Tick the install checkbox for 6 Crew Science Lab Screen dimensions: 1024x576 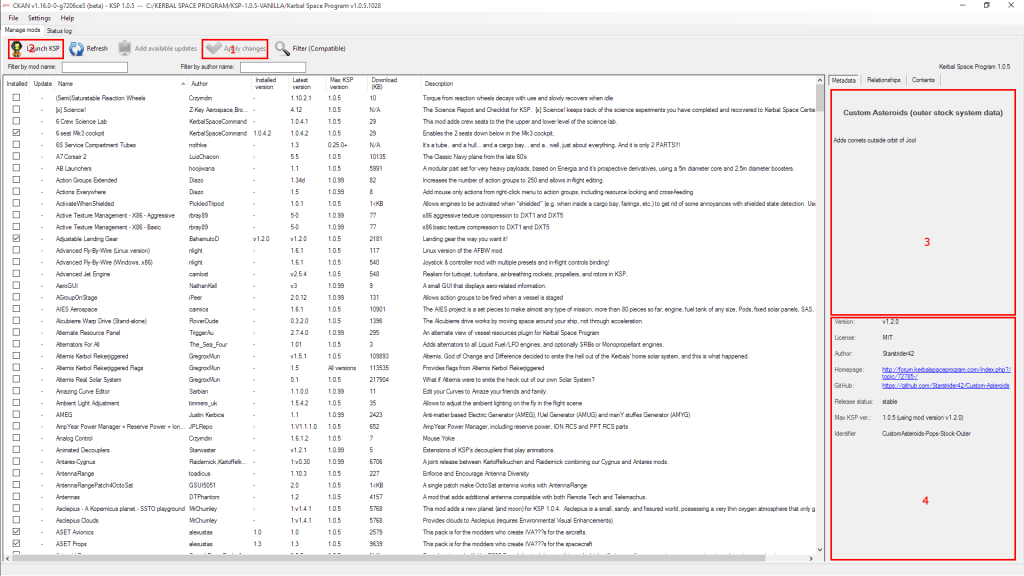tap(16, 121)
